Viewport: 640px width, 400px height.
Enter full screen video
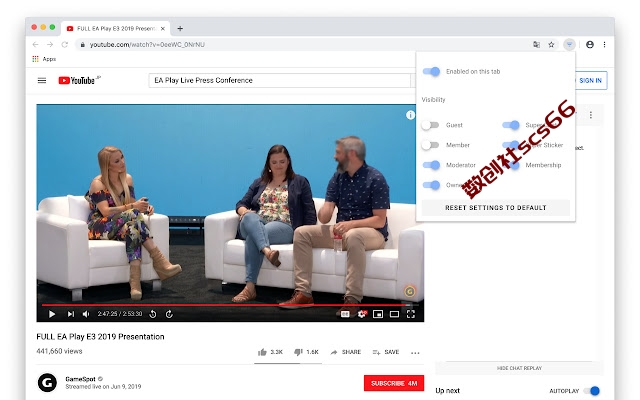[411, 314]
